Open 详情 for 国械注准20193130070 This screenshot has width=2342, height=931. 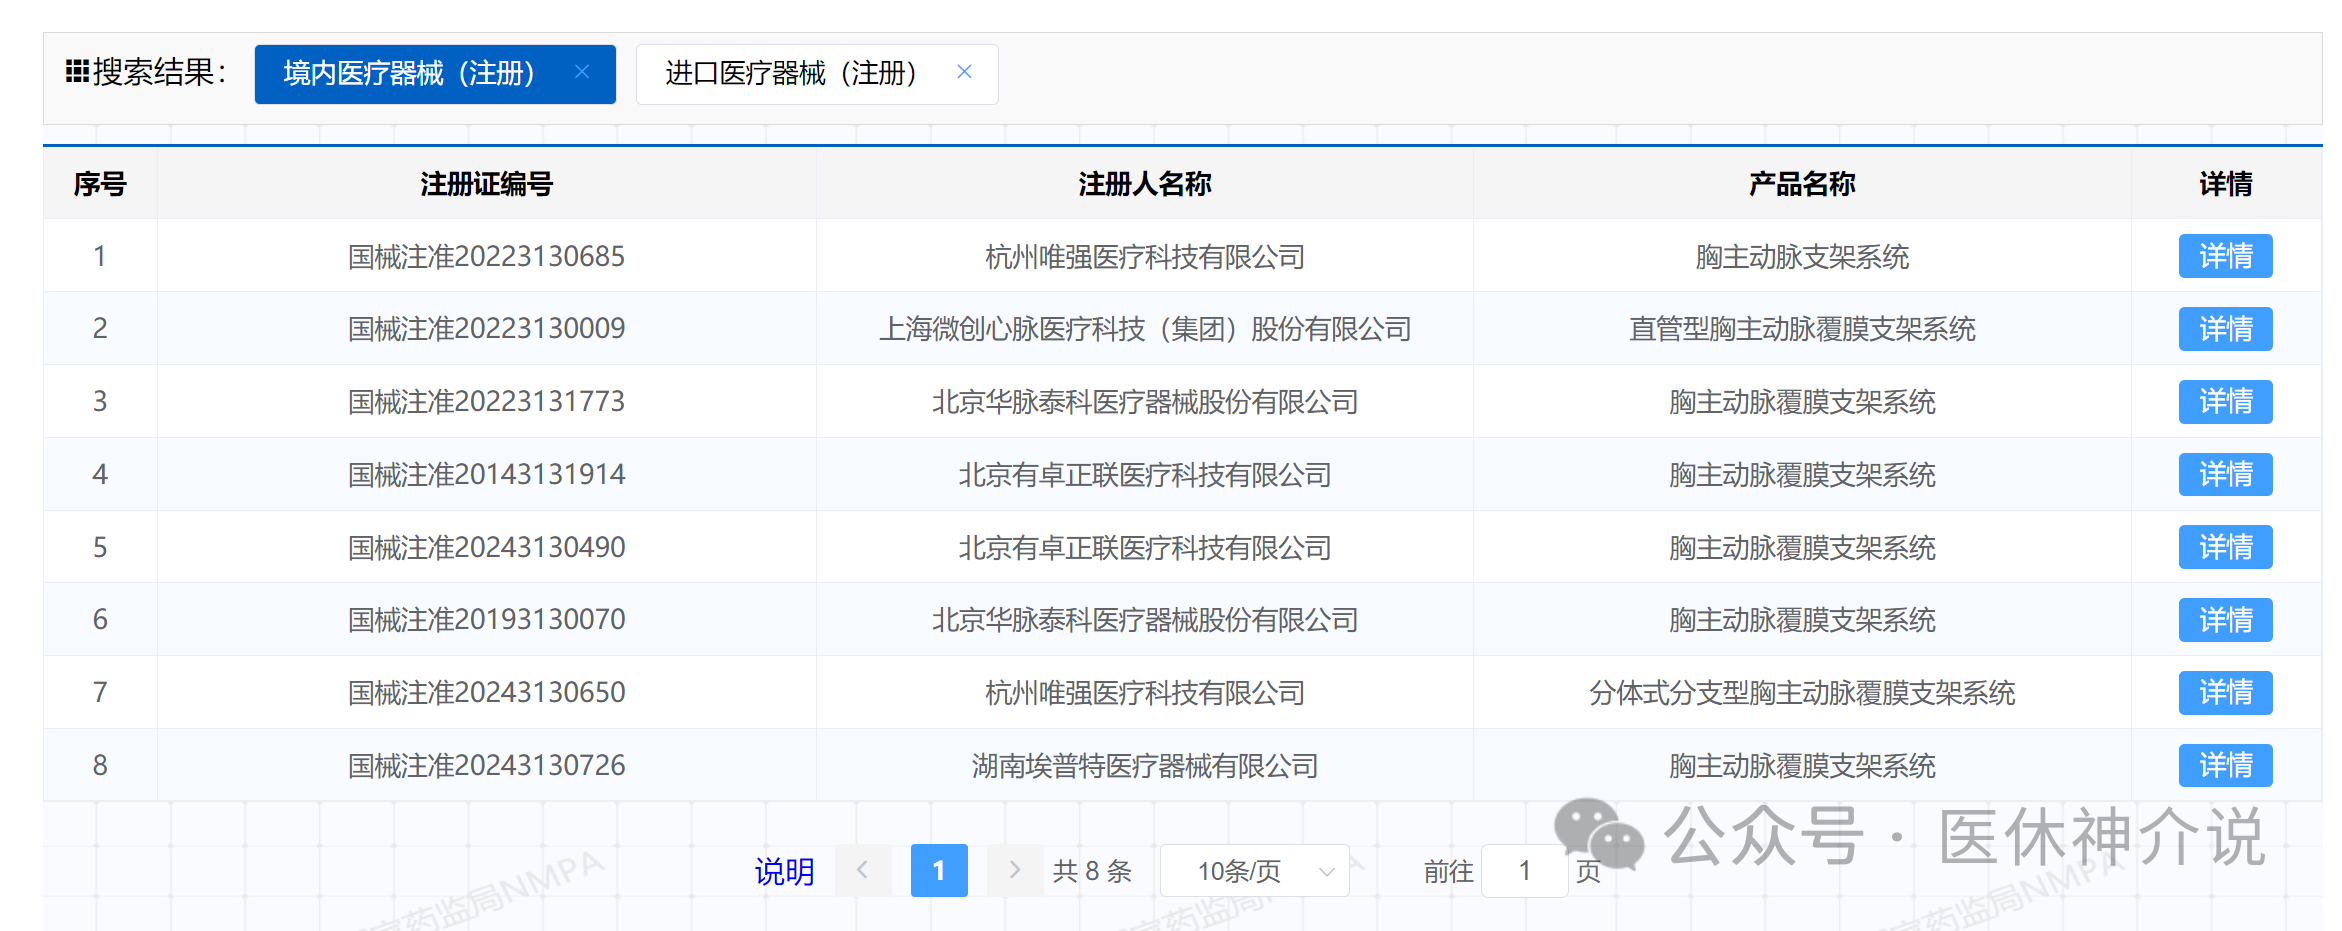(2225, 620)
